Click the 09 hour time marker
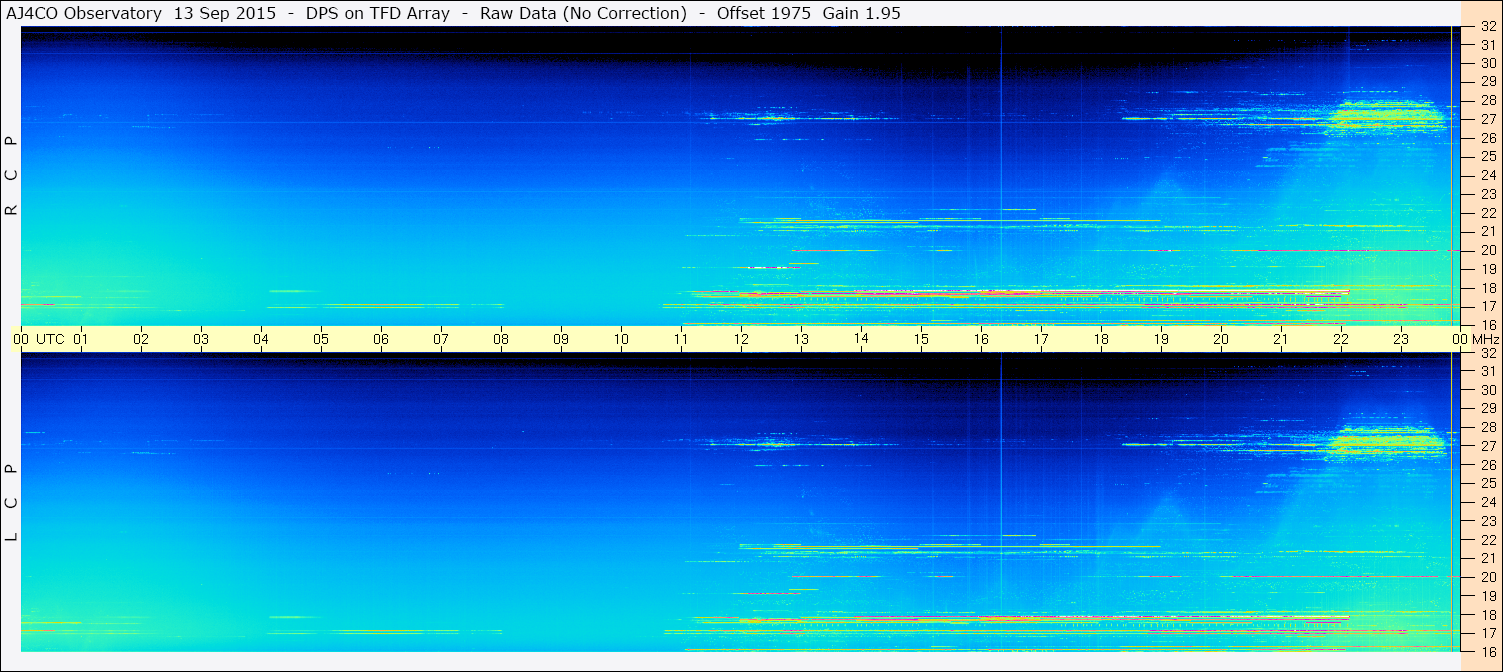The height and width of the screenshot is (672, 1503). click(561, 339)
